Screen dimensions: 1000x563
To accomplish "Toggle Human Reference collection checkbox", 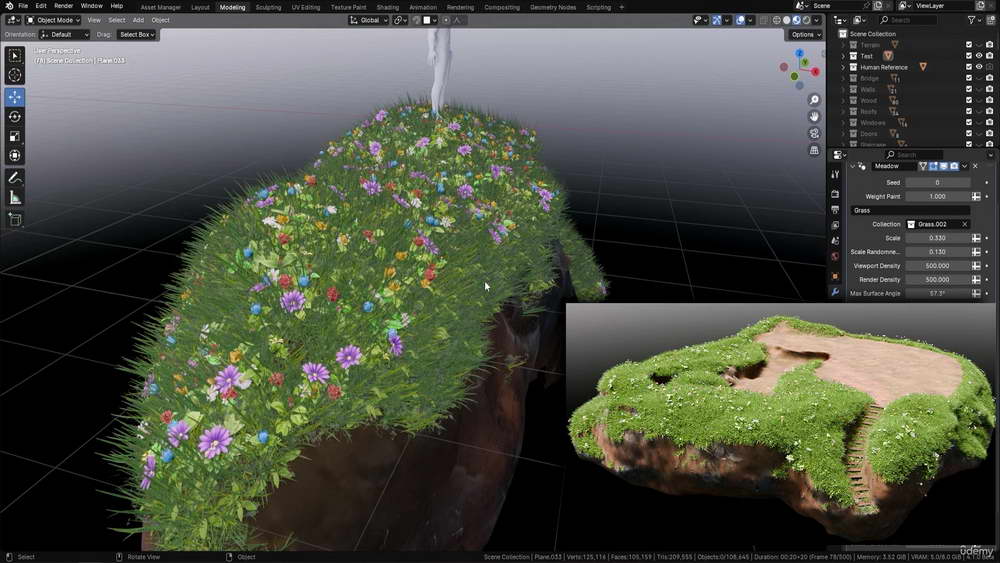I will pyautogui.click(x=969, y=67).
